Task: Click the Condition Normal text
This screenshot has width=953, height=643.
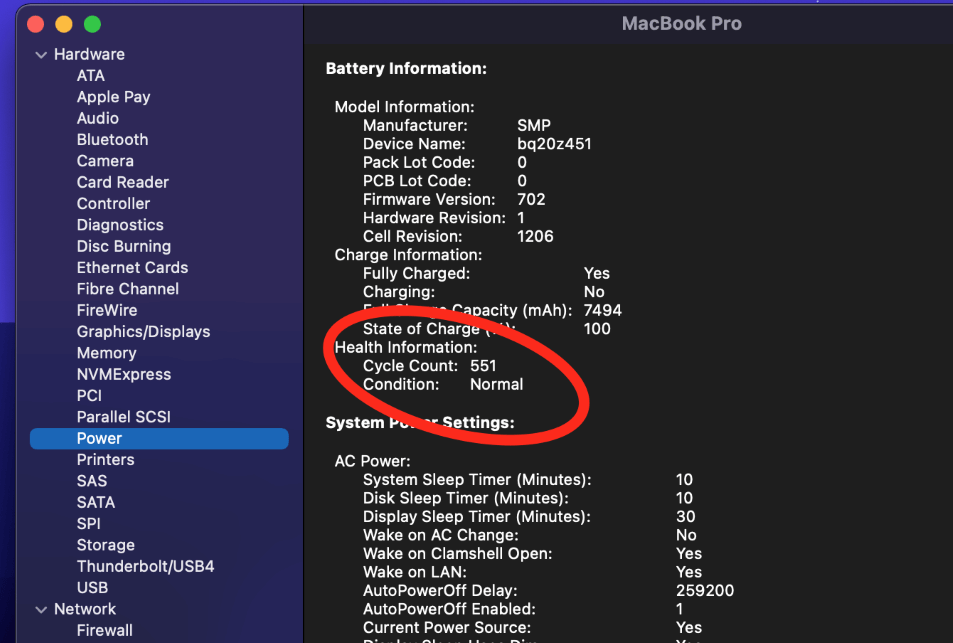Action: [x=496, y=384]
